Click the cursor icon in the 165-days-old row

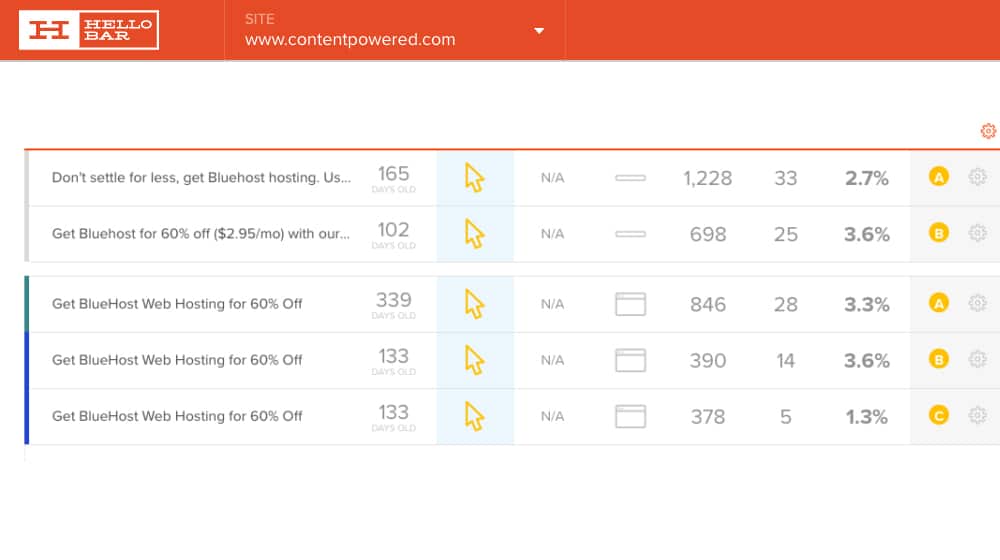(x=474, y=177)
